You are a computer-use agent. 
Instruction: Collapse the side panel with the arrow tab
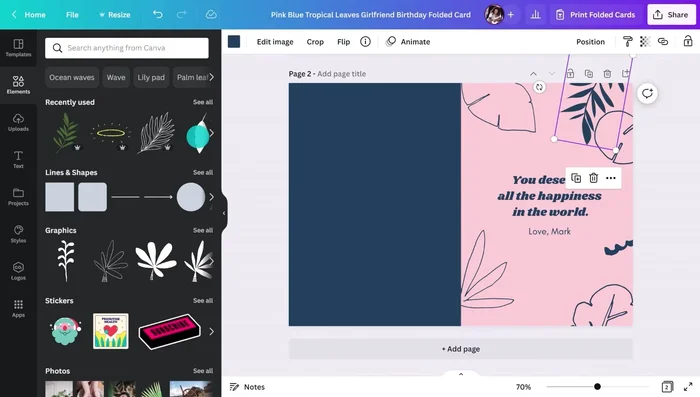coord(224,213)
